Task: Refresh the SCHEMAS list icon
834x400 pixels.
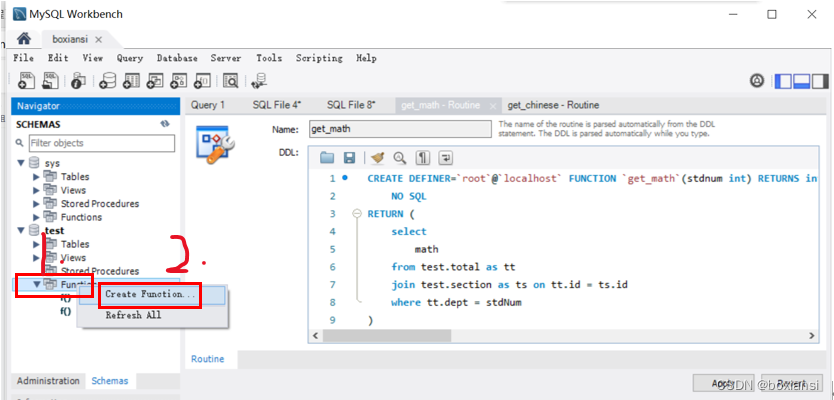Action: point(165,124)
